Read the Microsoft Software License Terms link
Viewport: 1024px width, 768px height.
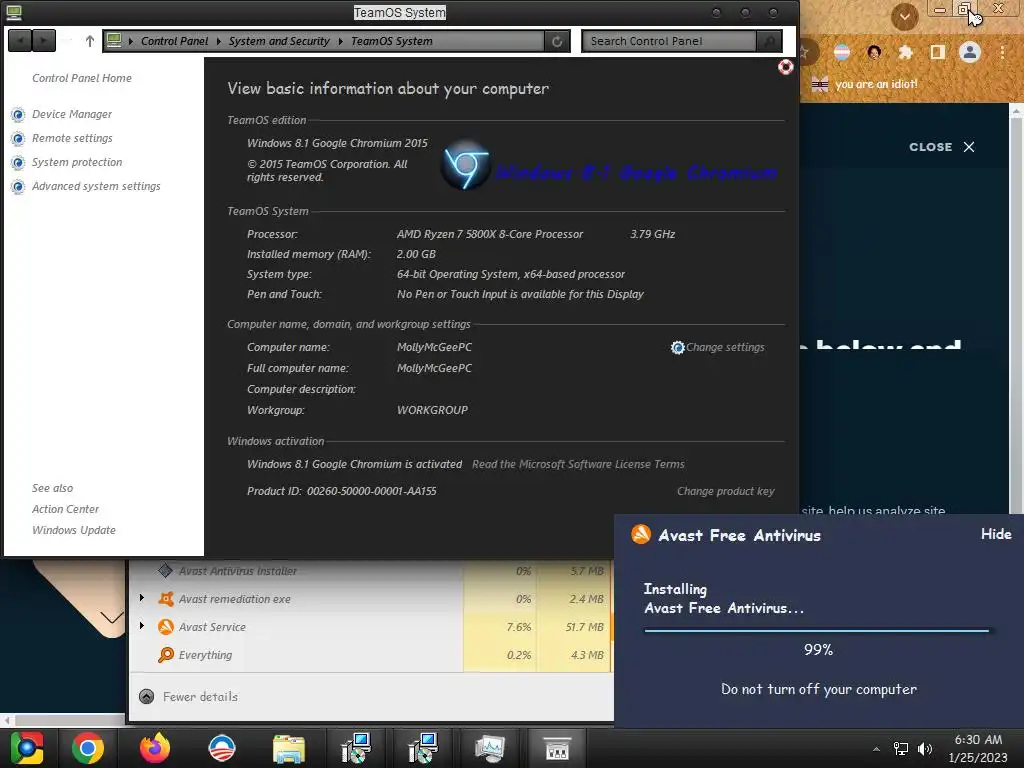tap(579, 464)
